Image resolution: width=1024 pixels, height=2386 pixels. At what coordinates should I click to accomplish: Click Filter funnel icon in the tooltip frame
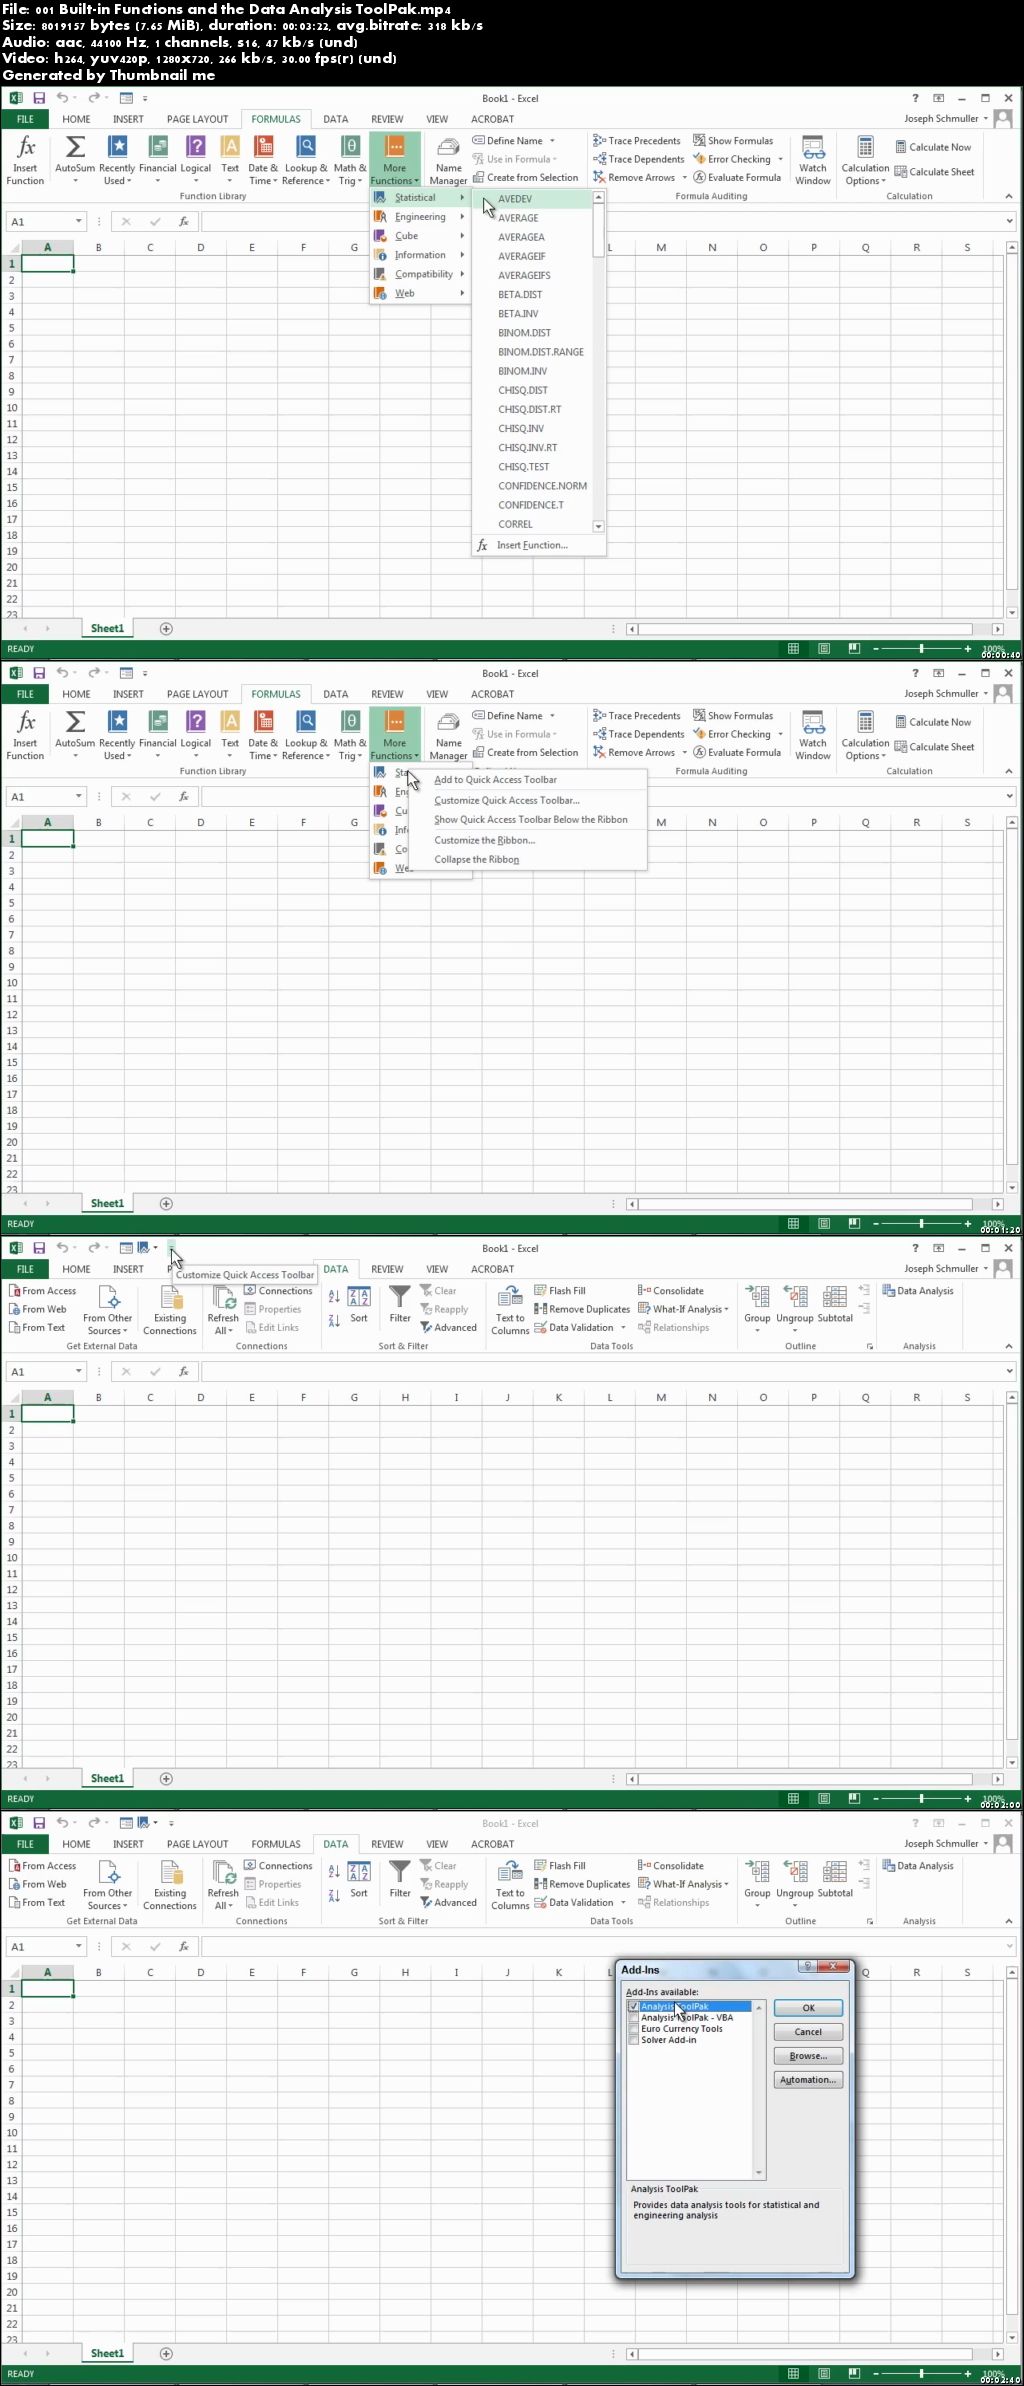pyautogui.click(x=400, y=1297)
